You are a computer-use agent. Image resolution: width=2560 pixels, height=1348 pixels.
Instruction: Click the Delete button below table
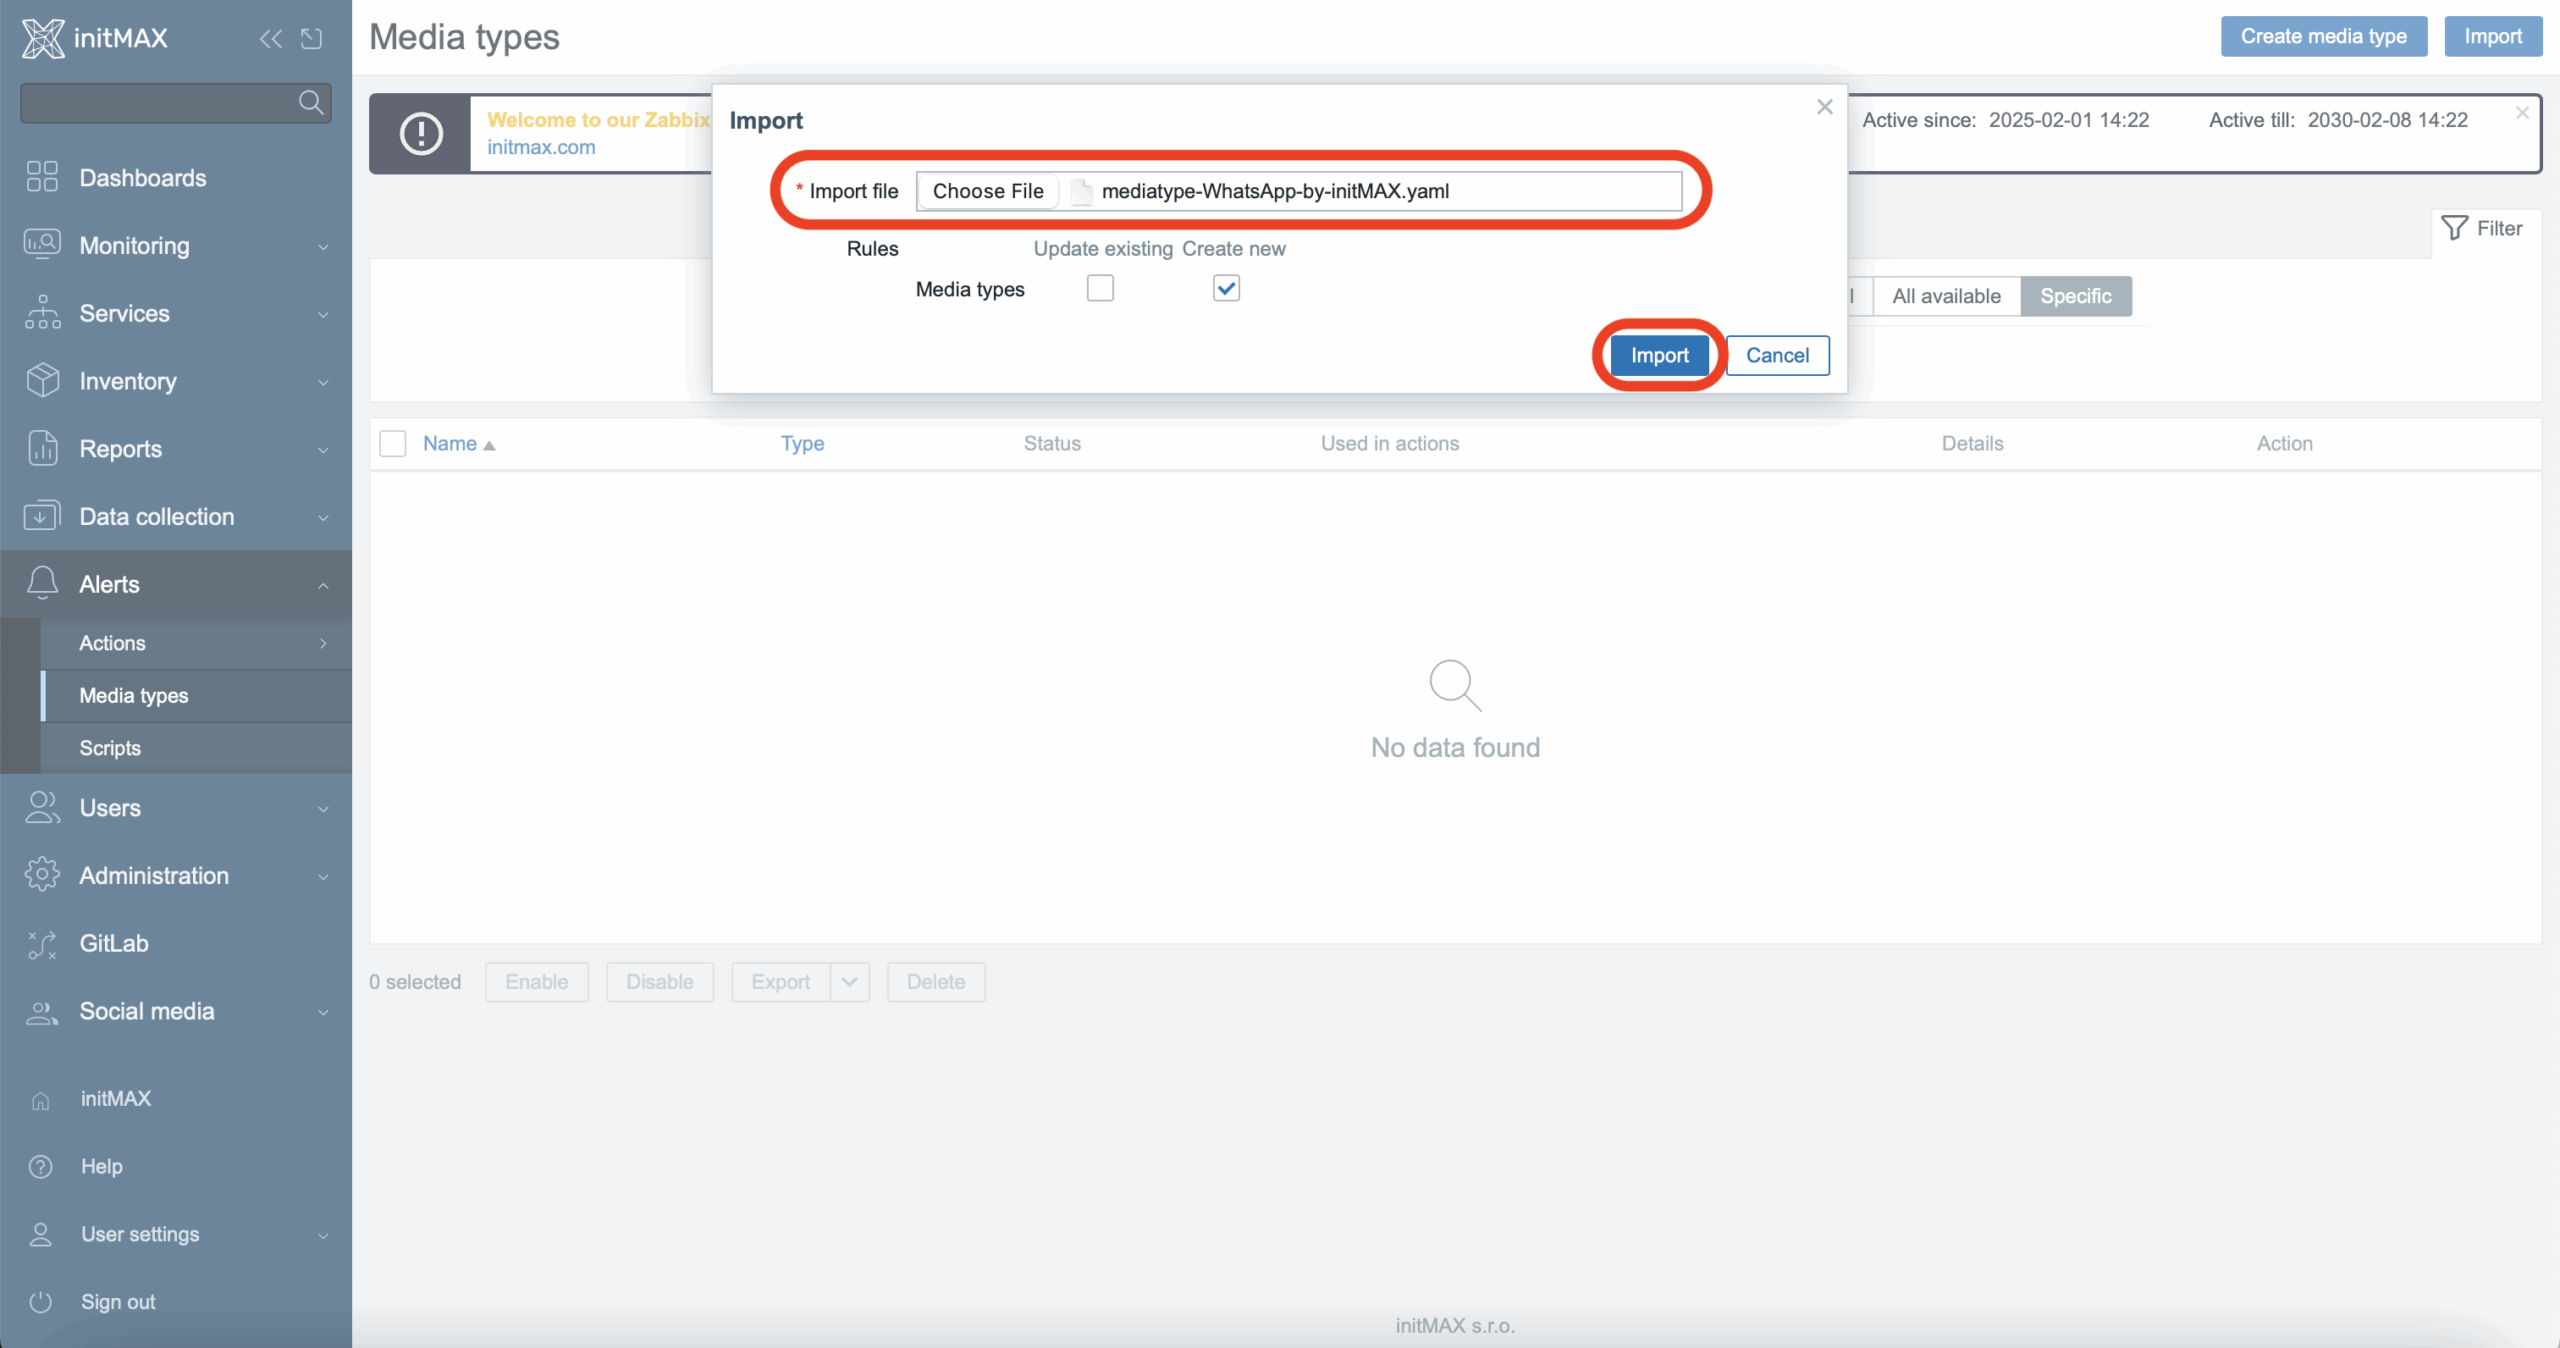(x=936, y=982)
